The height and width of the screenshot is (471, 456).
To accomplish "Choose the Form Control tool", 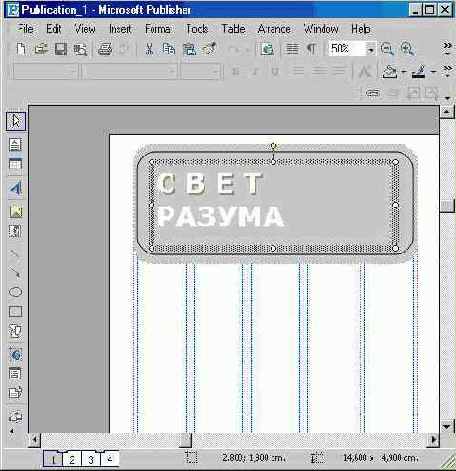I will (x=15, y=374).
